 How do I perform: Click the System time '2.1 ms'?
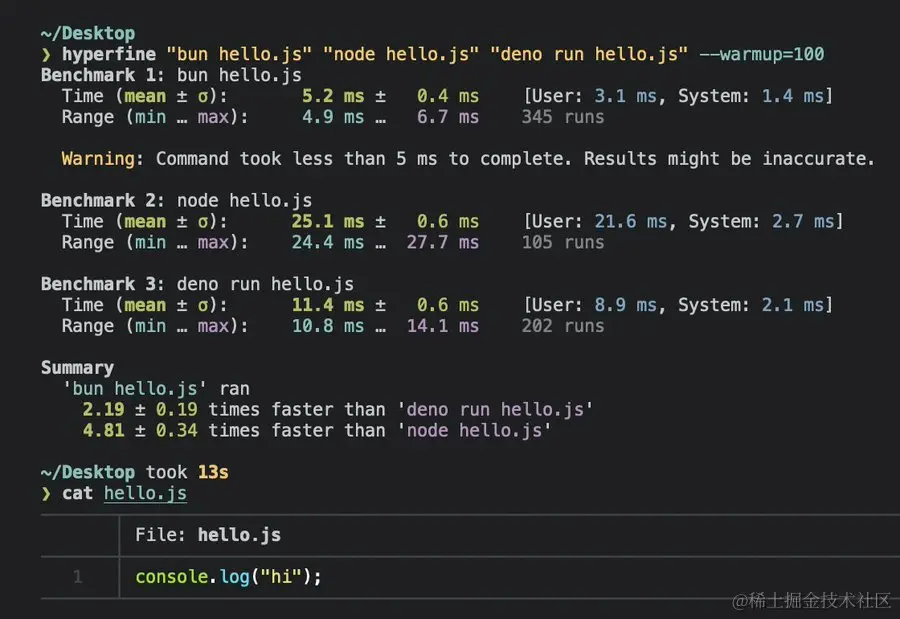[792, 305]
